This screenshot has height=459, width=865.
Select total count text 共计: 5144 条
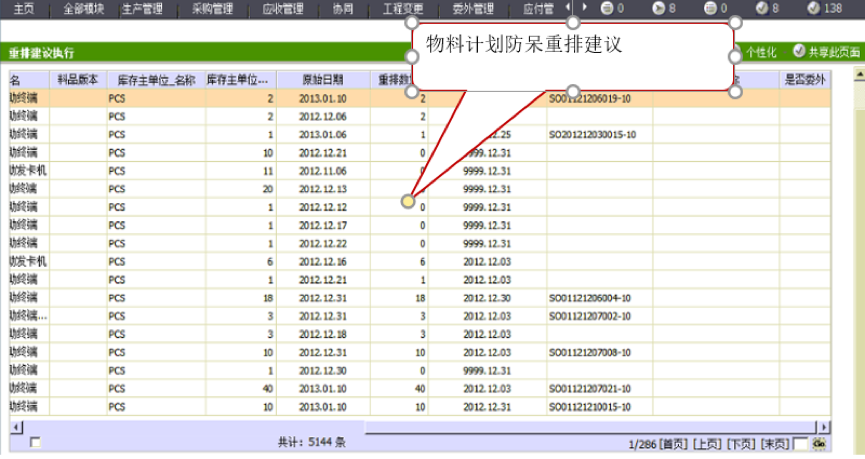pos(312,442)
